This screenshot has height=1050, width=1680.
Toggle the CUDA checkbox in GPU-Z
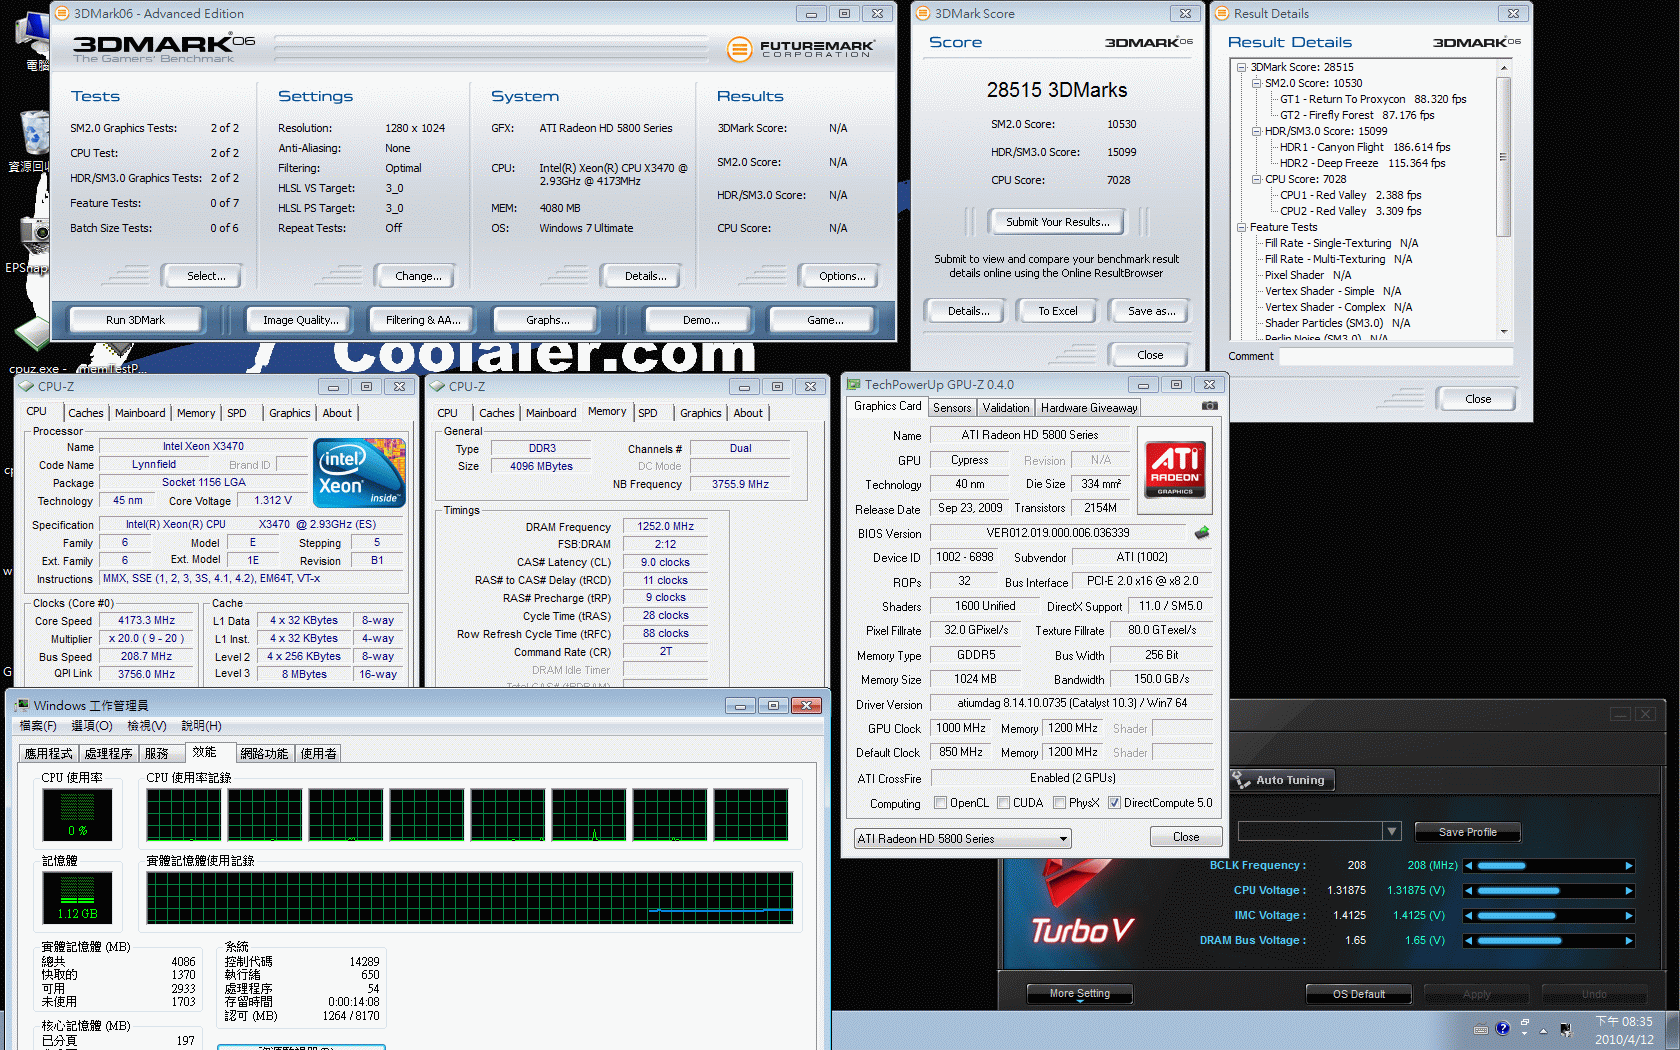tap(1003, 803)
